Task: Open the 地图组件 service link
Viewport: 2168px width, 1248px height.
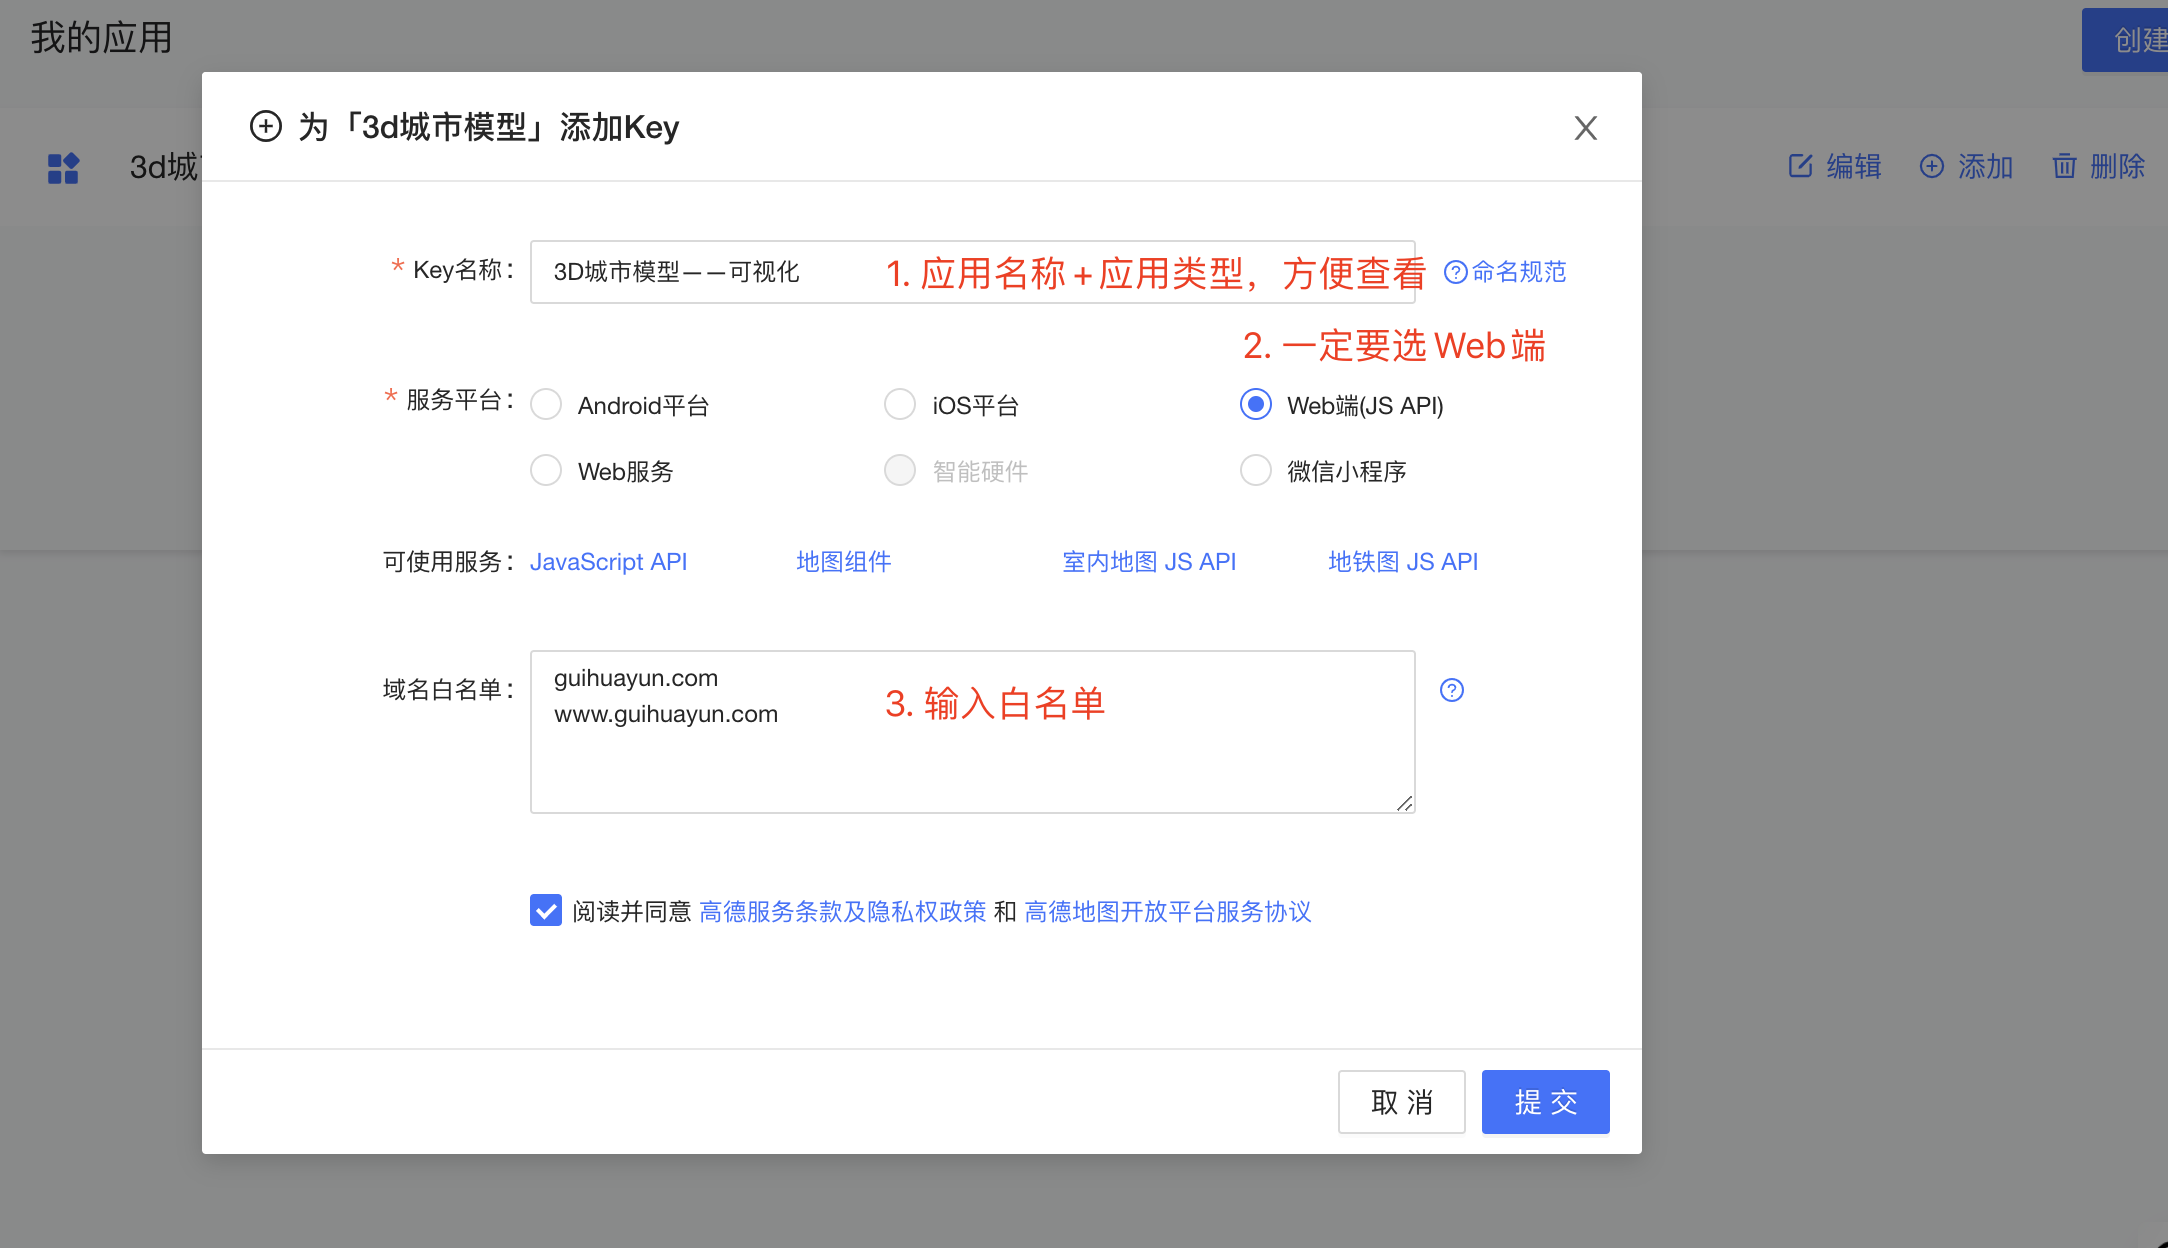Action: pyautogui.click(x=843, y=562)
